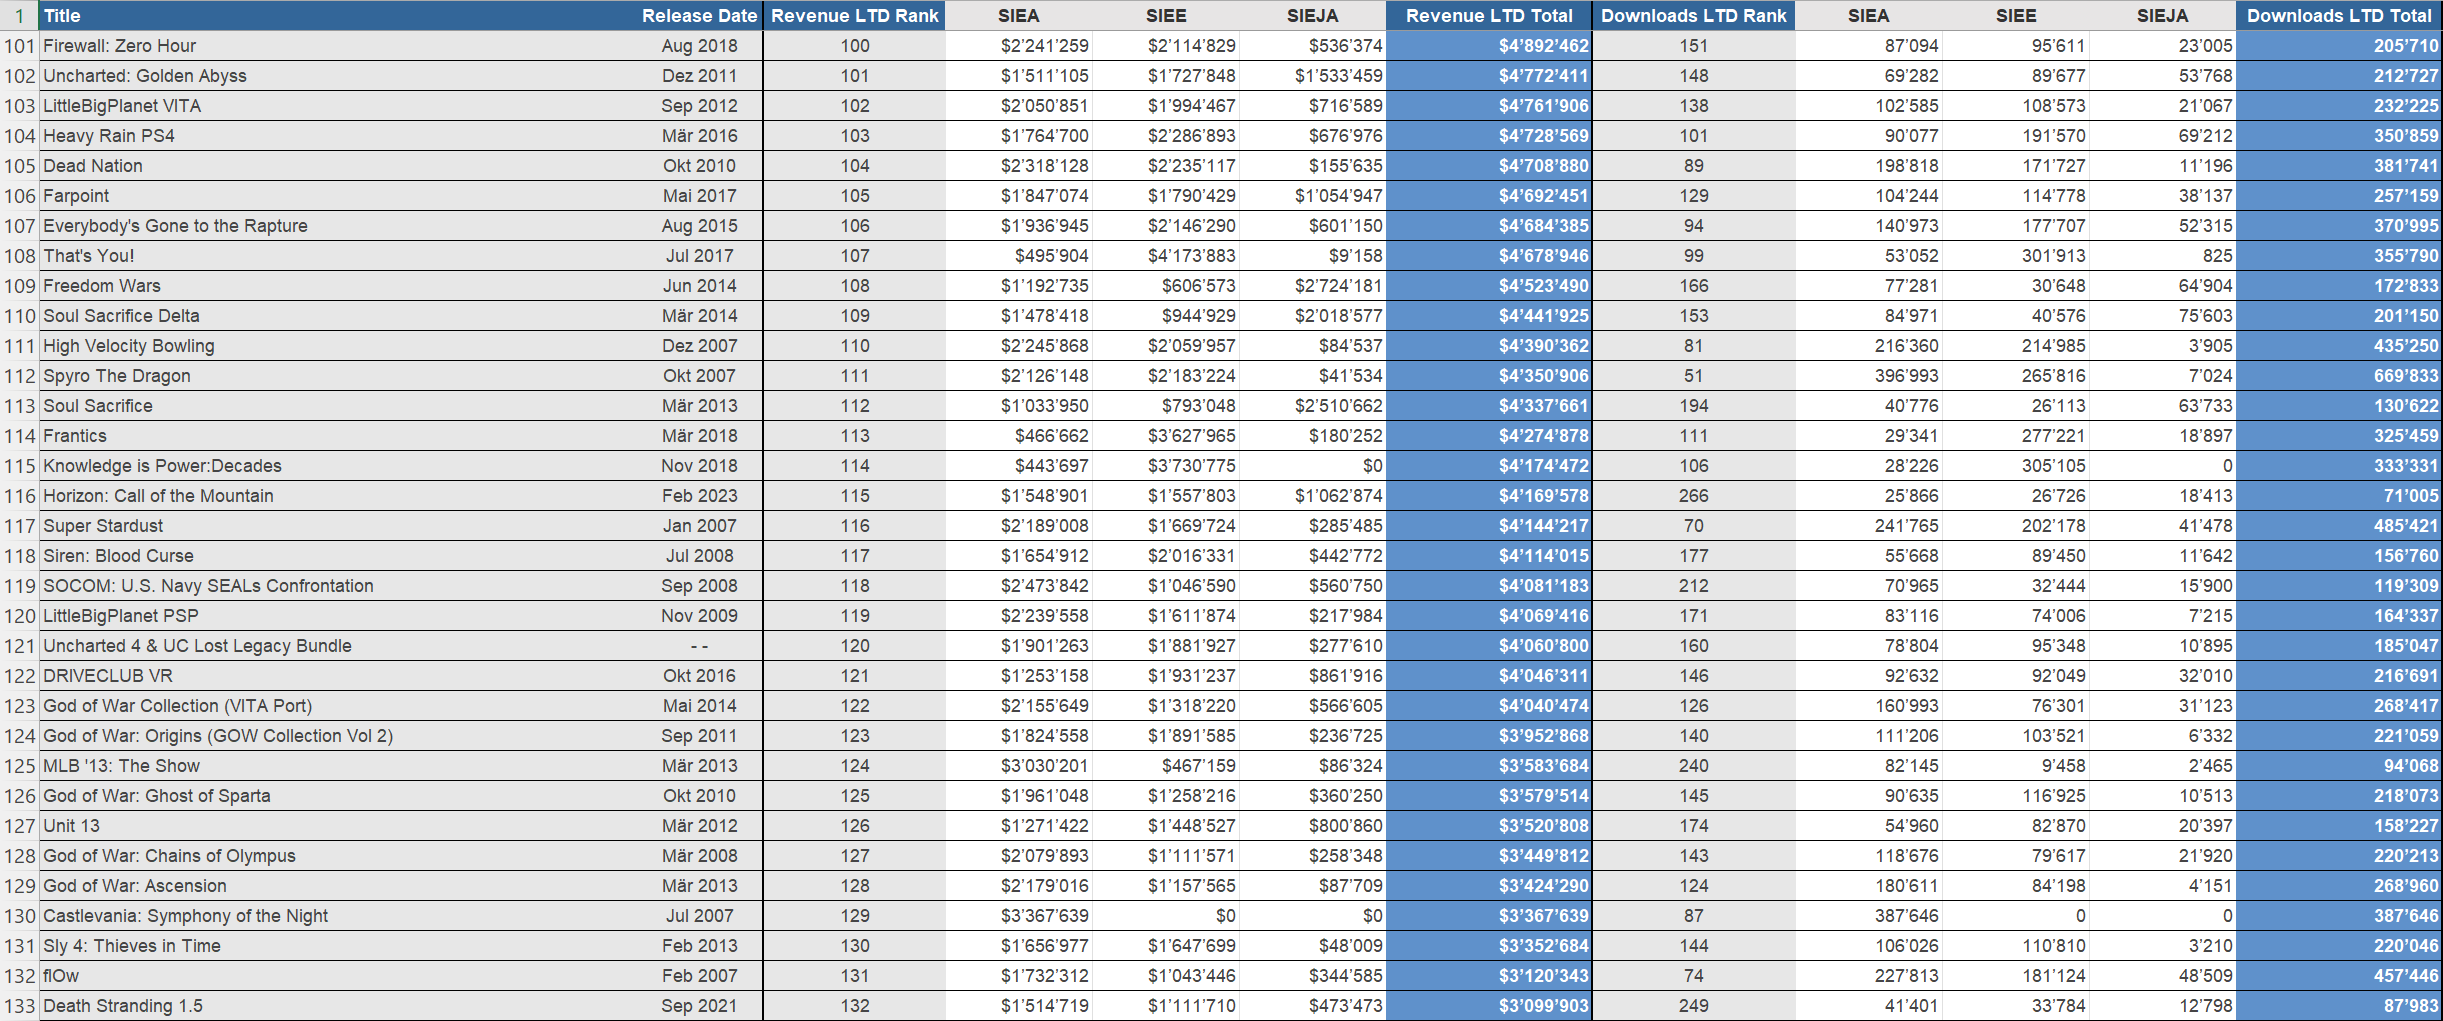Click 'God of War Collection (VITA Port)' cell
The image size is (2443, 1021).
338,706
